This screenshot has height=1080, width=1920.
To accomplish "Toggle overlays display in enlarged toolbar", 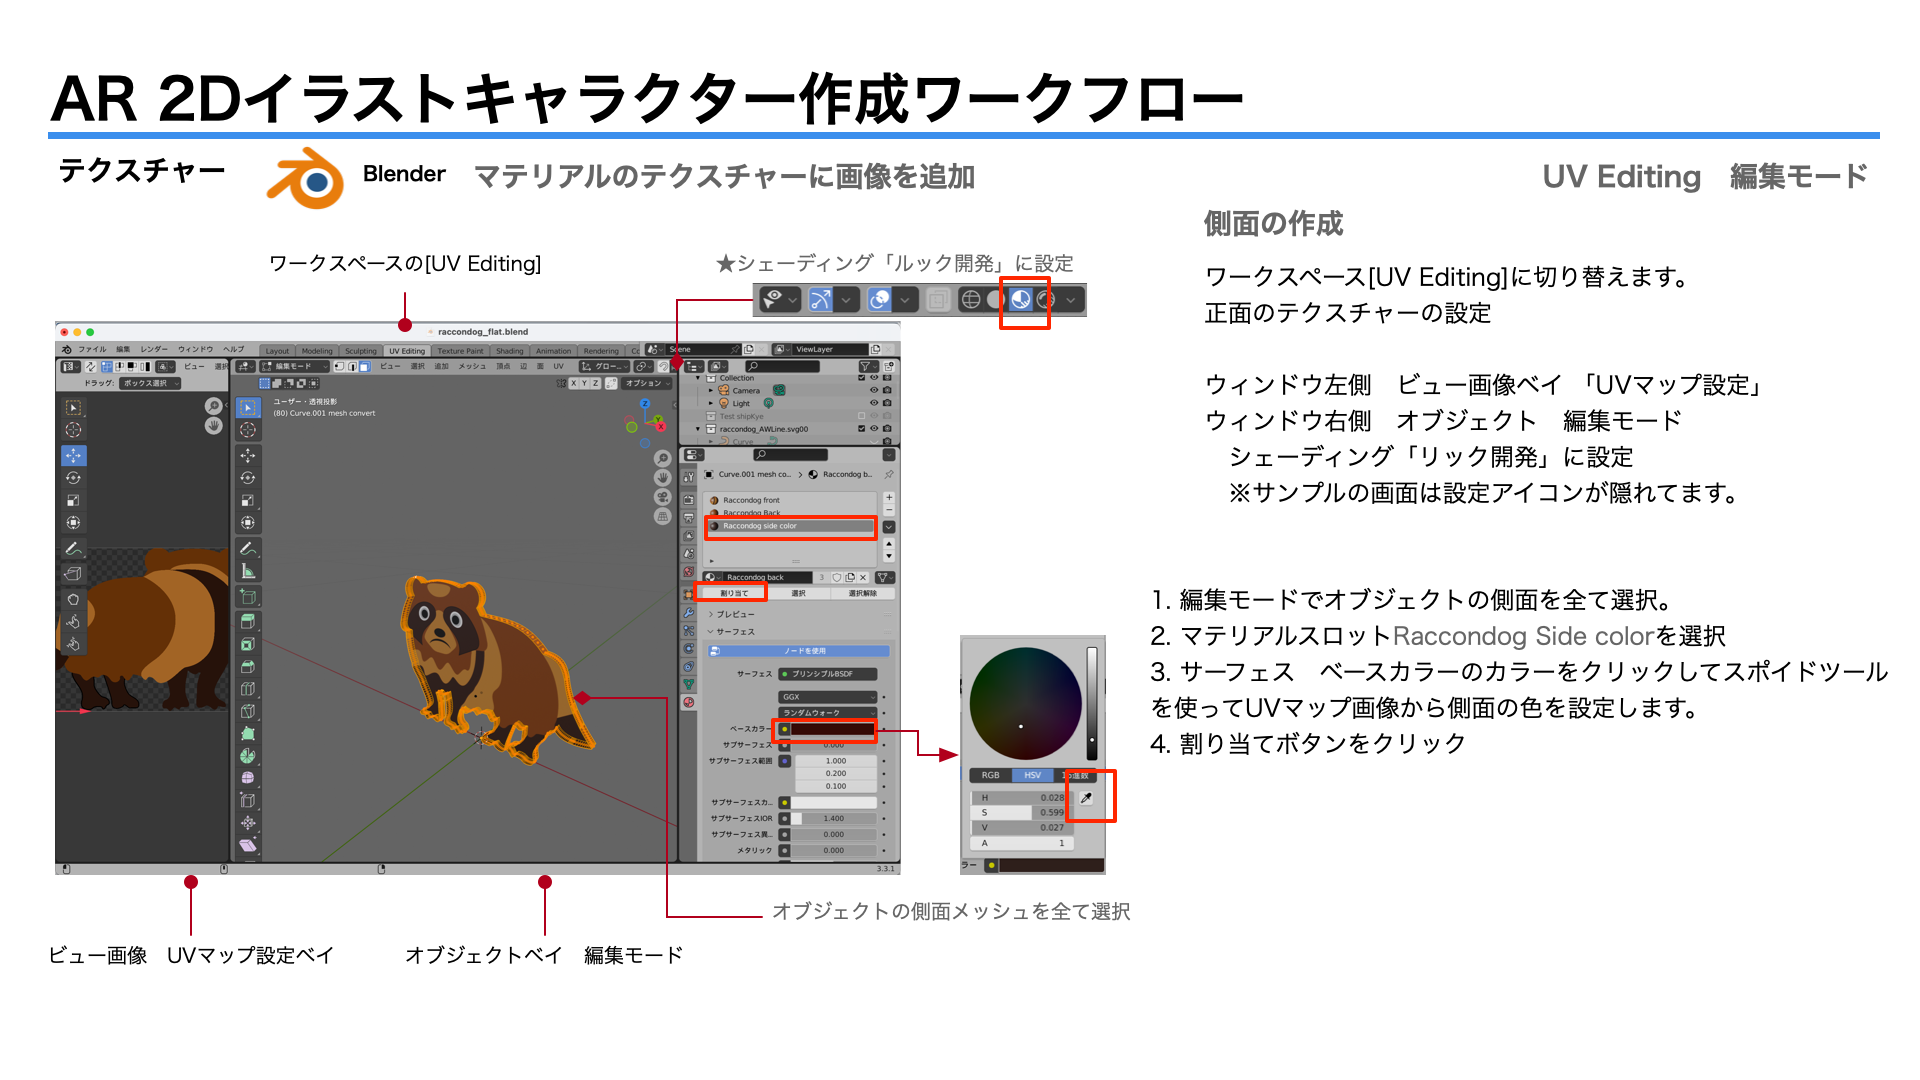I will coord(880,299).
